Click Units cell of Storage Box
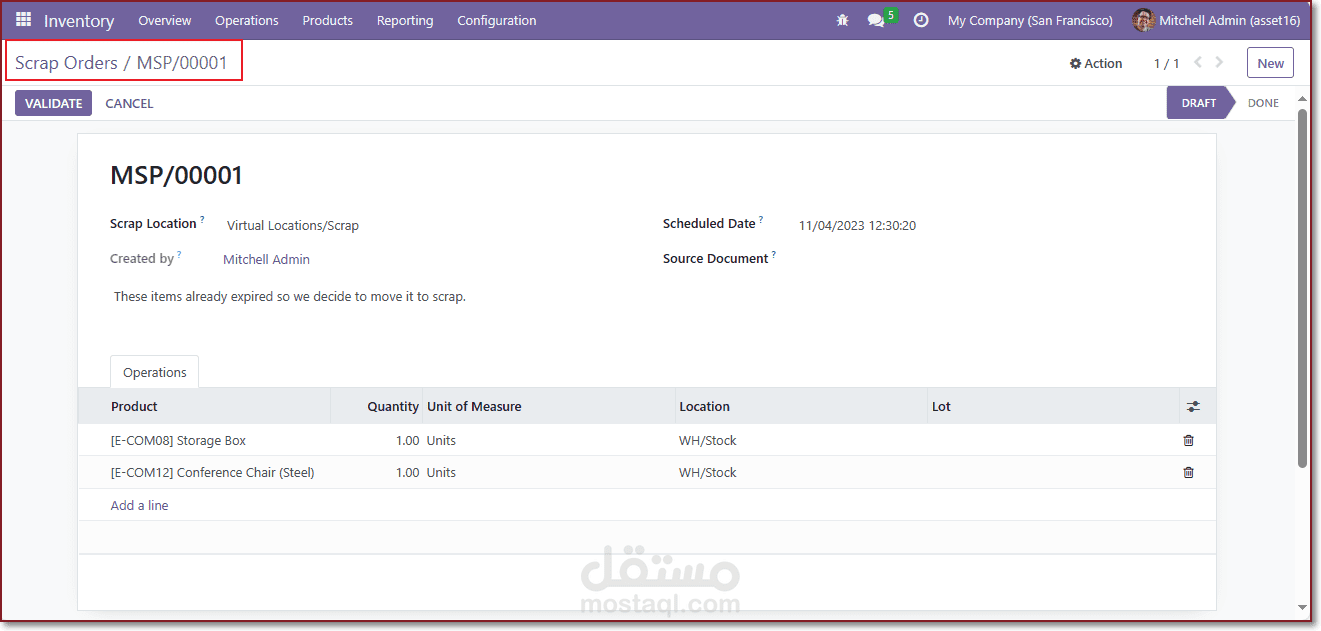Viewport: 1321px width, 631px height. click(x=441, y=440)
